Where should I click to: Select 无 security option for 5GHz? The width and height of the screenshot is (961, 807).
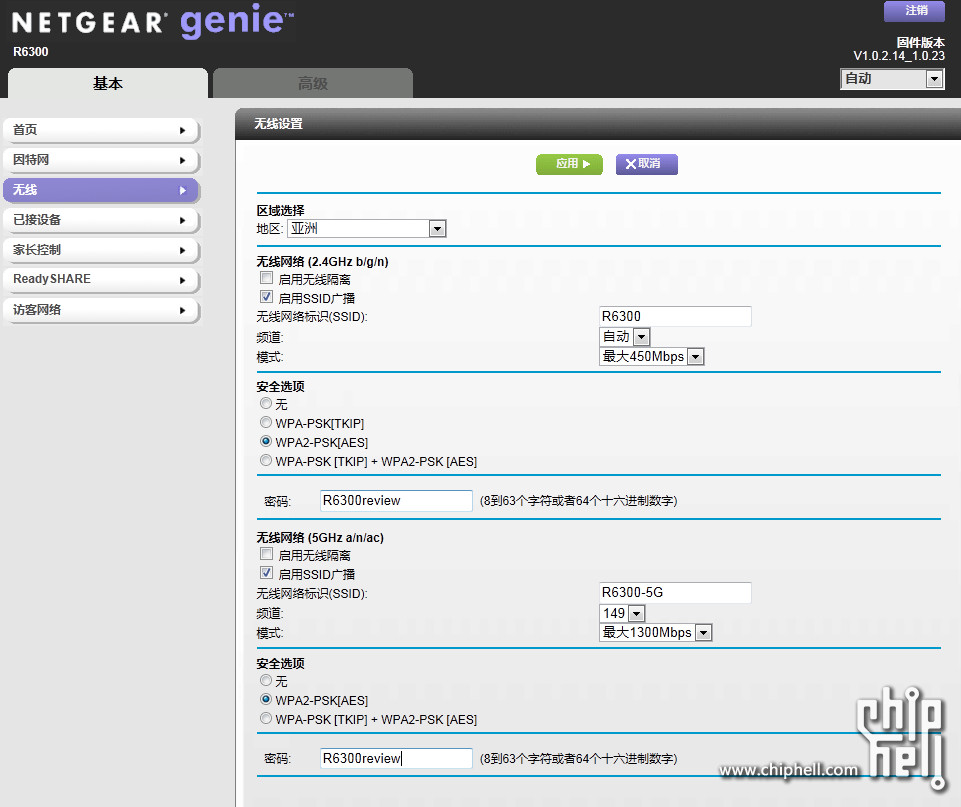click(265, 680)
